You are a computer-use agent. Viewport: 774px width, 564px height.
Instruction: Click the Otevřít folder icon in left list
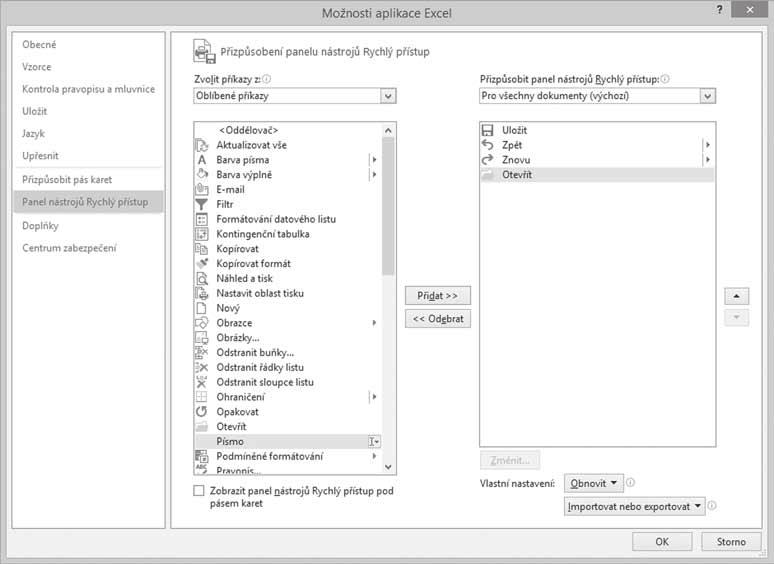[202, 426]
